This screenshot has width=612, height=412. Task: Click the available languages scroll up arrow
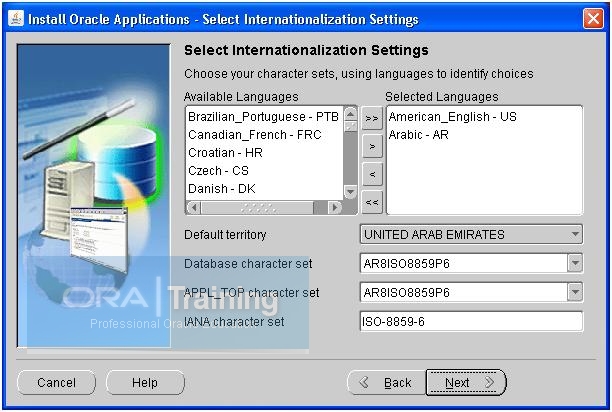pyautogui.click(x=350, y=114)
